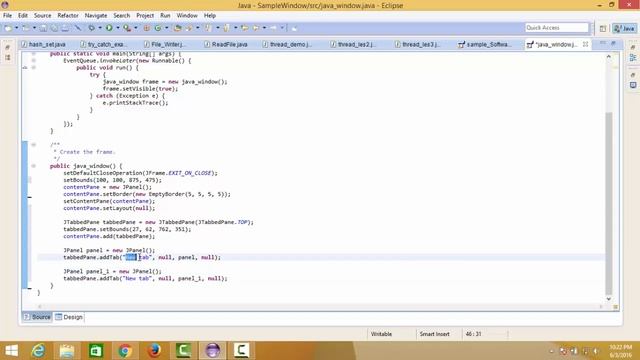The height and width of the screenshot is (360, 640).
Task: Switch to the thread_les3 editor tab
Action: pyautogui.click(x=418, y=44)
